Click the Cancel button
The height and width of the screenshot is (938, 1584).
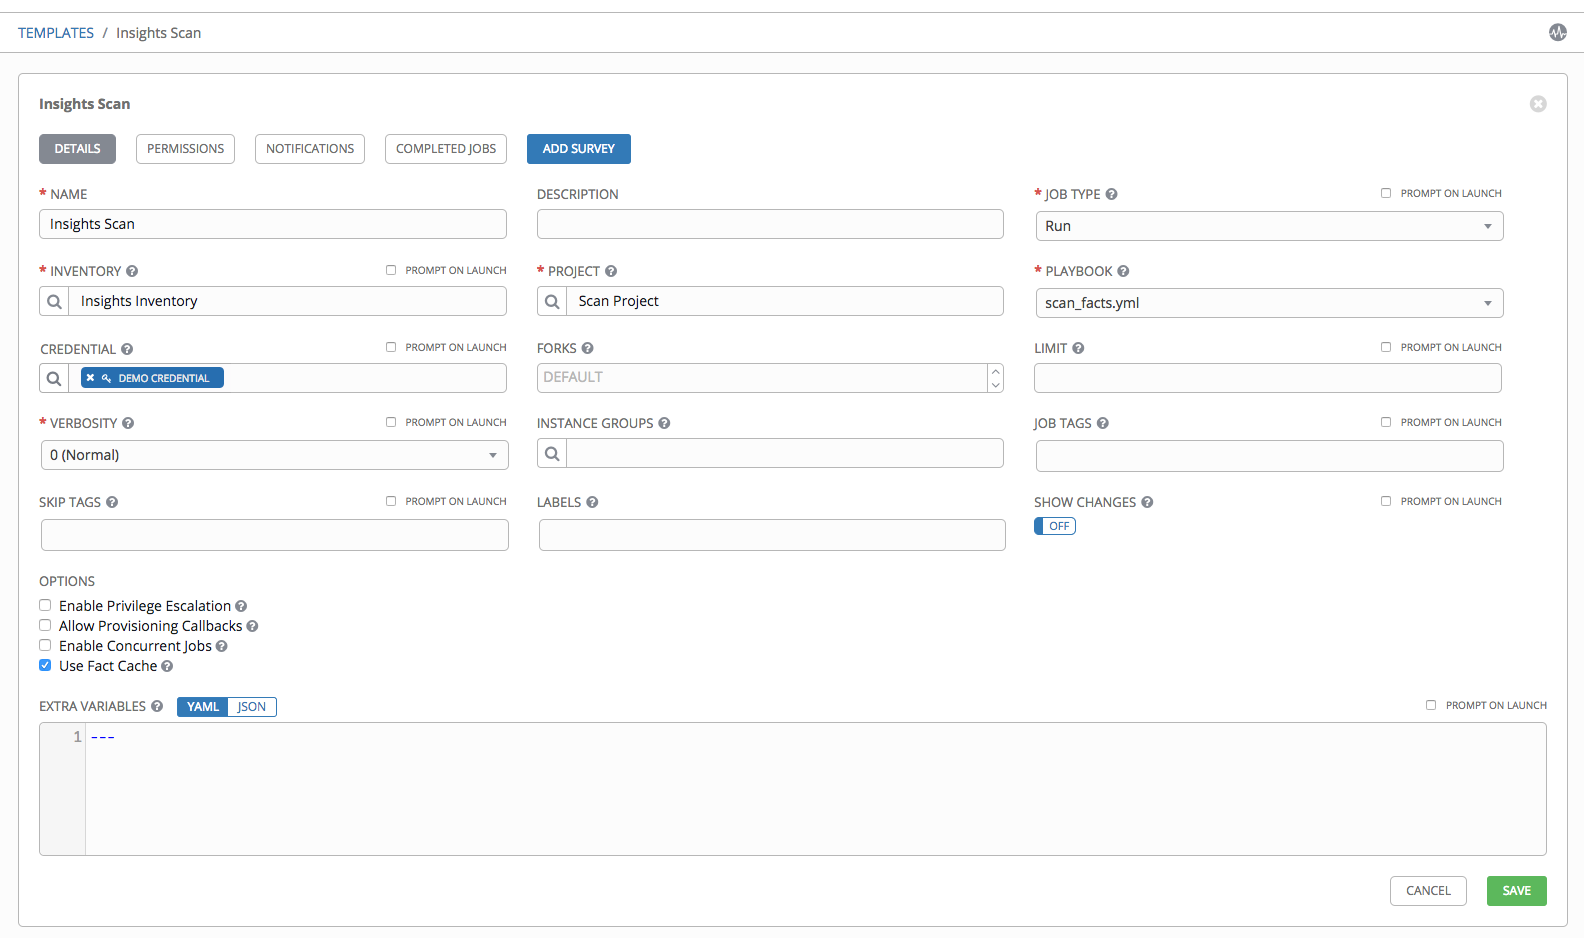click(x=1428, y=891)
